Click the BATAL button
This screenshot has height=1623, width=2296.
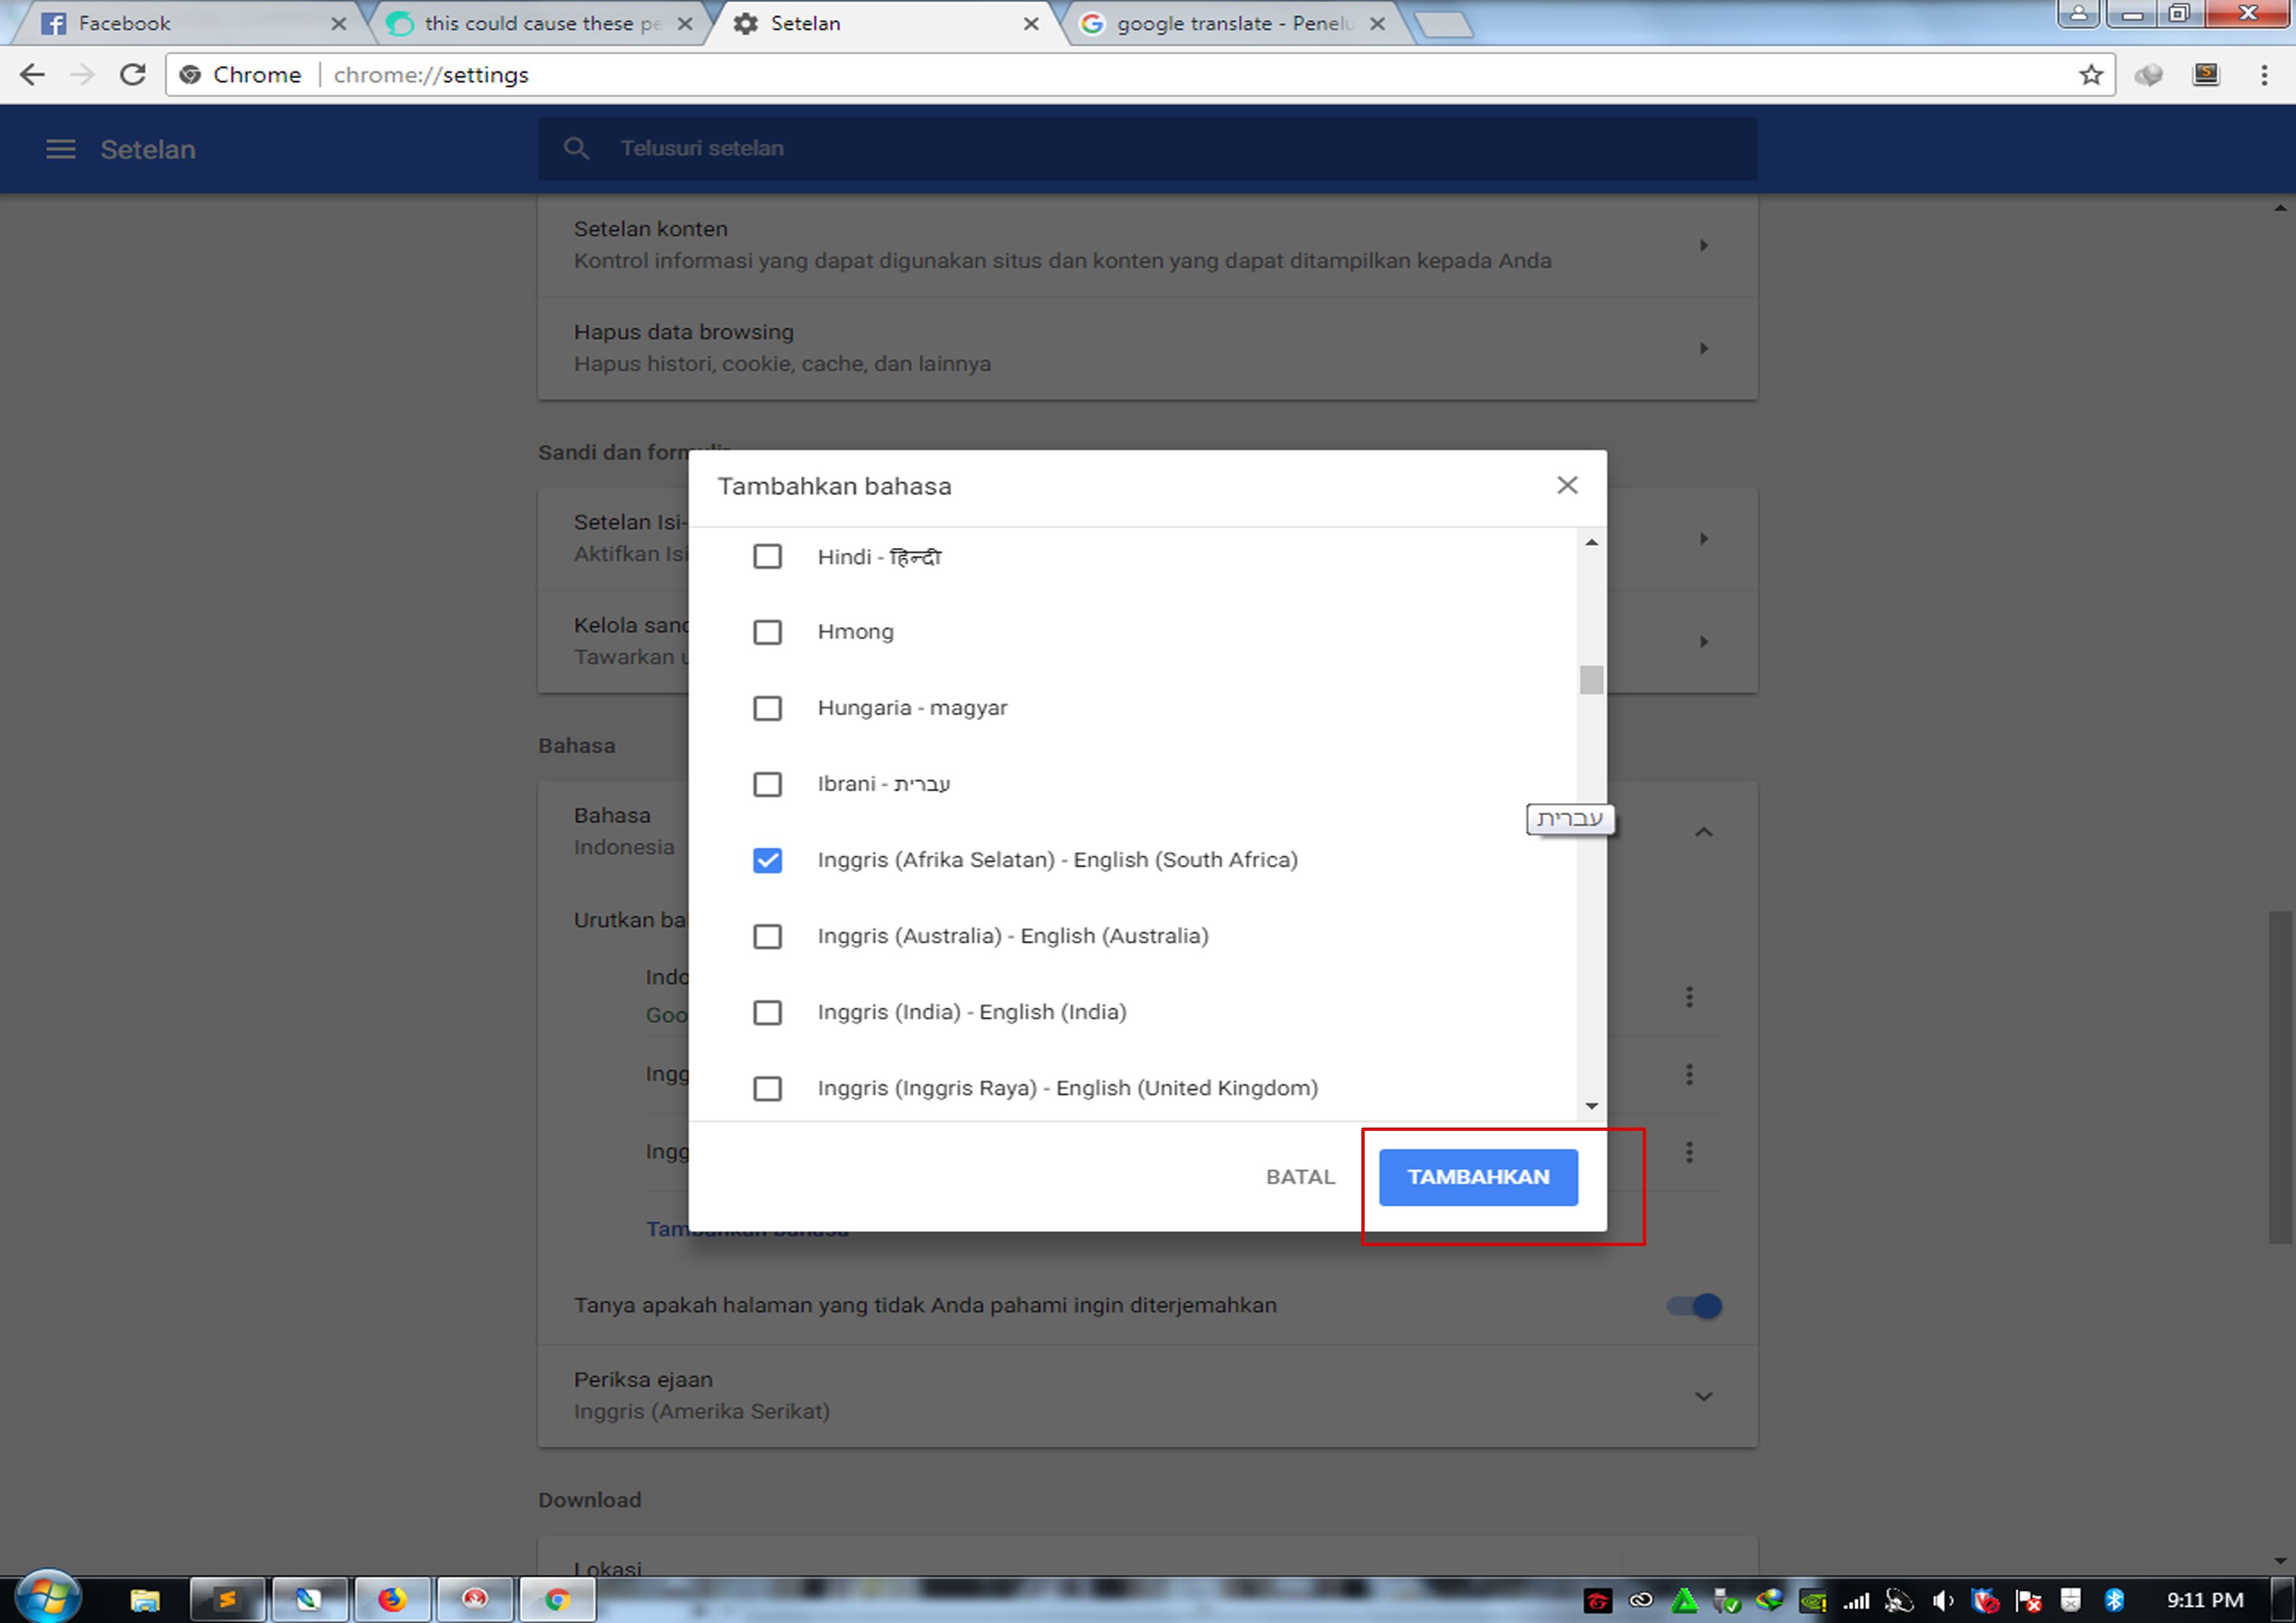click(x=1299, y=1177)
